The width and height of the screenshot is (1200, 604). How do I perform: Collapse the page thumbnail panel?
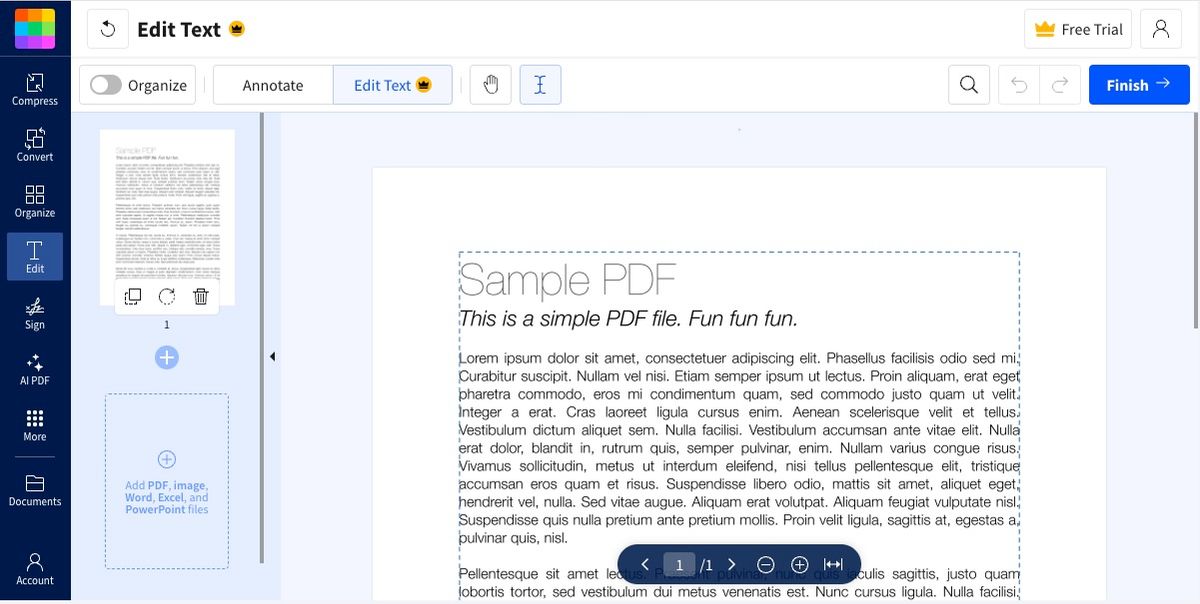[272, 356]
